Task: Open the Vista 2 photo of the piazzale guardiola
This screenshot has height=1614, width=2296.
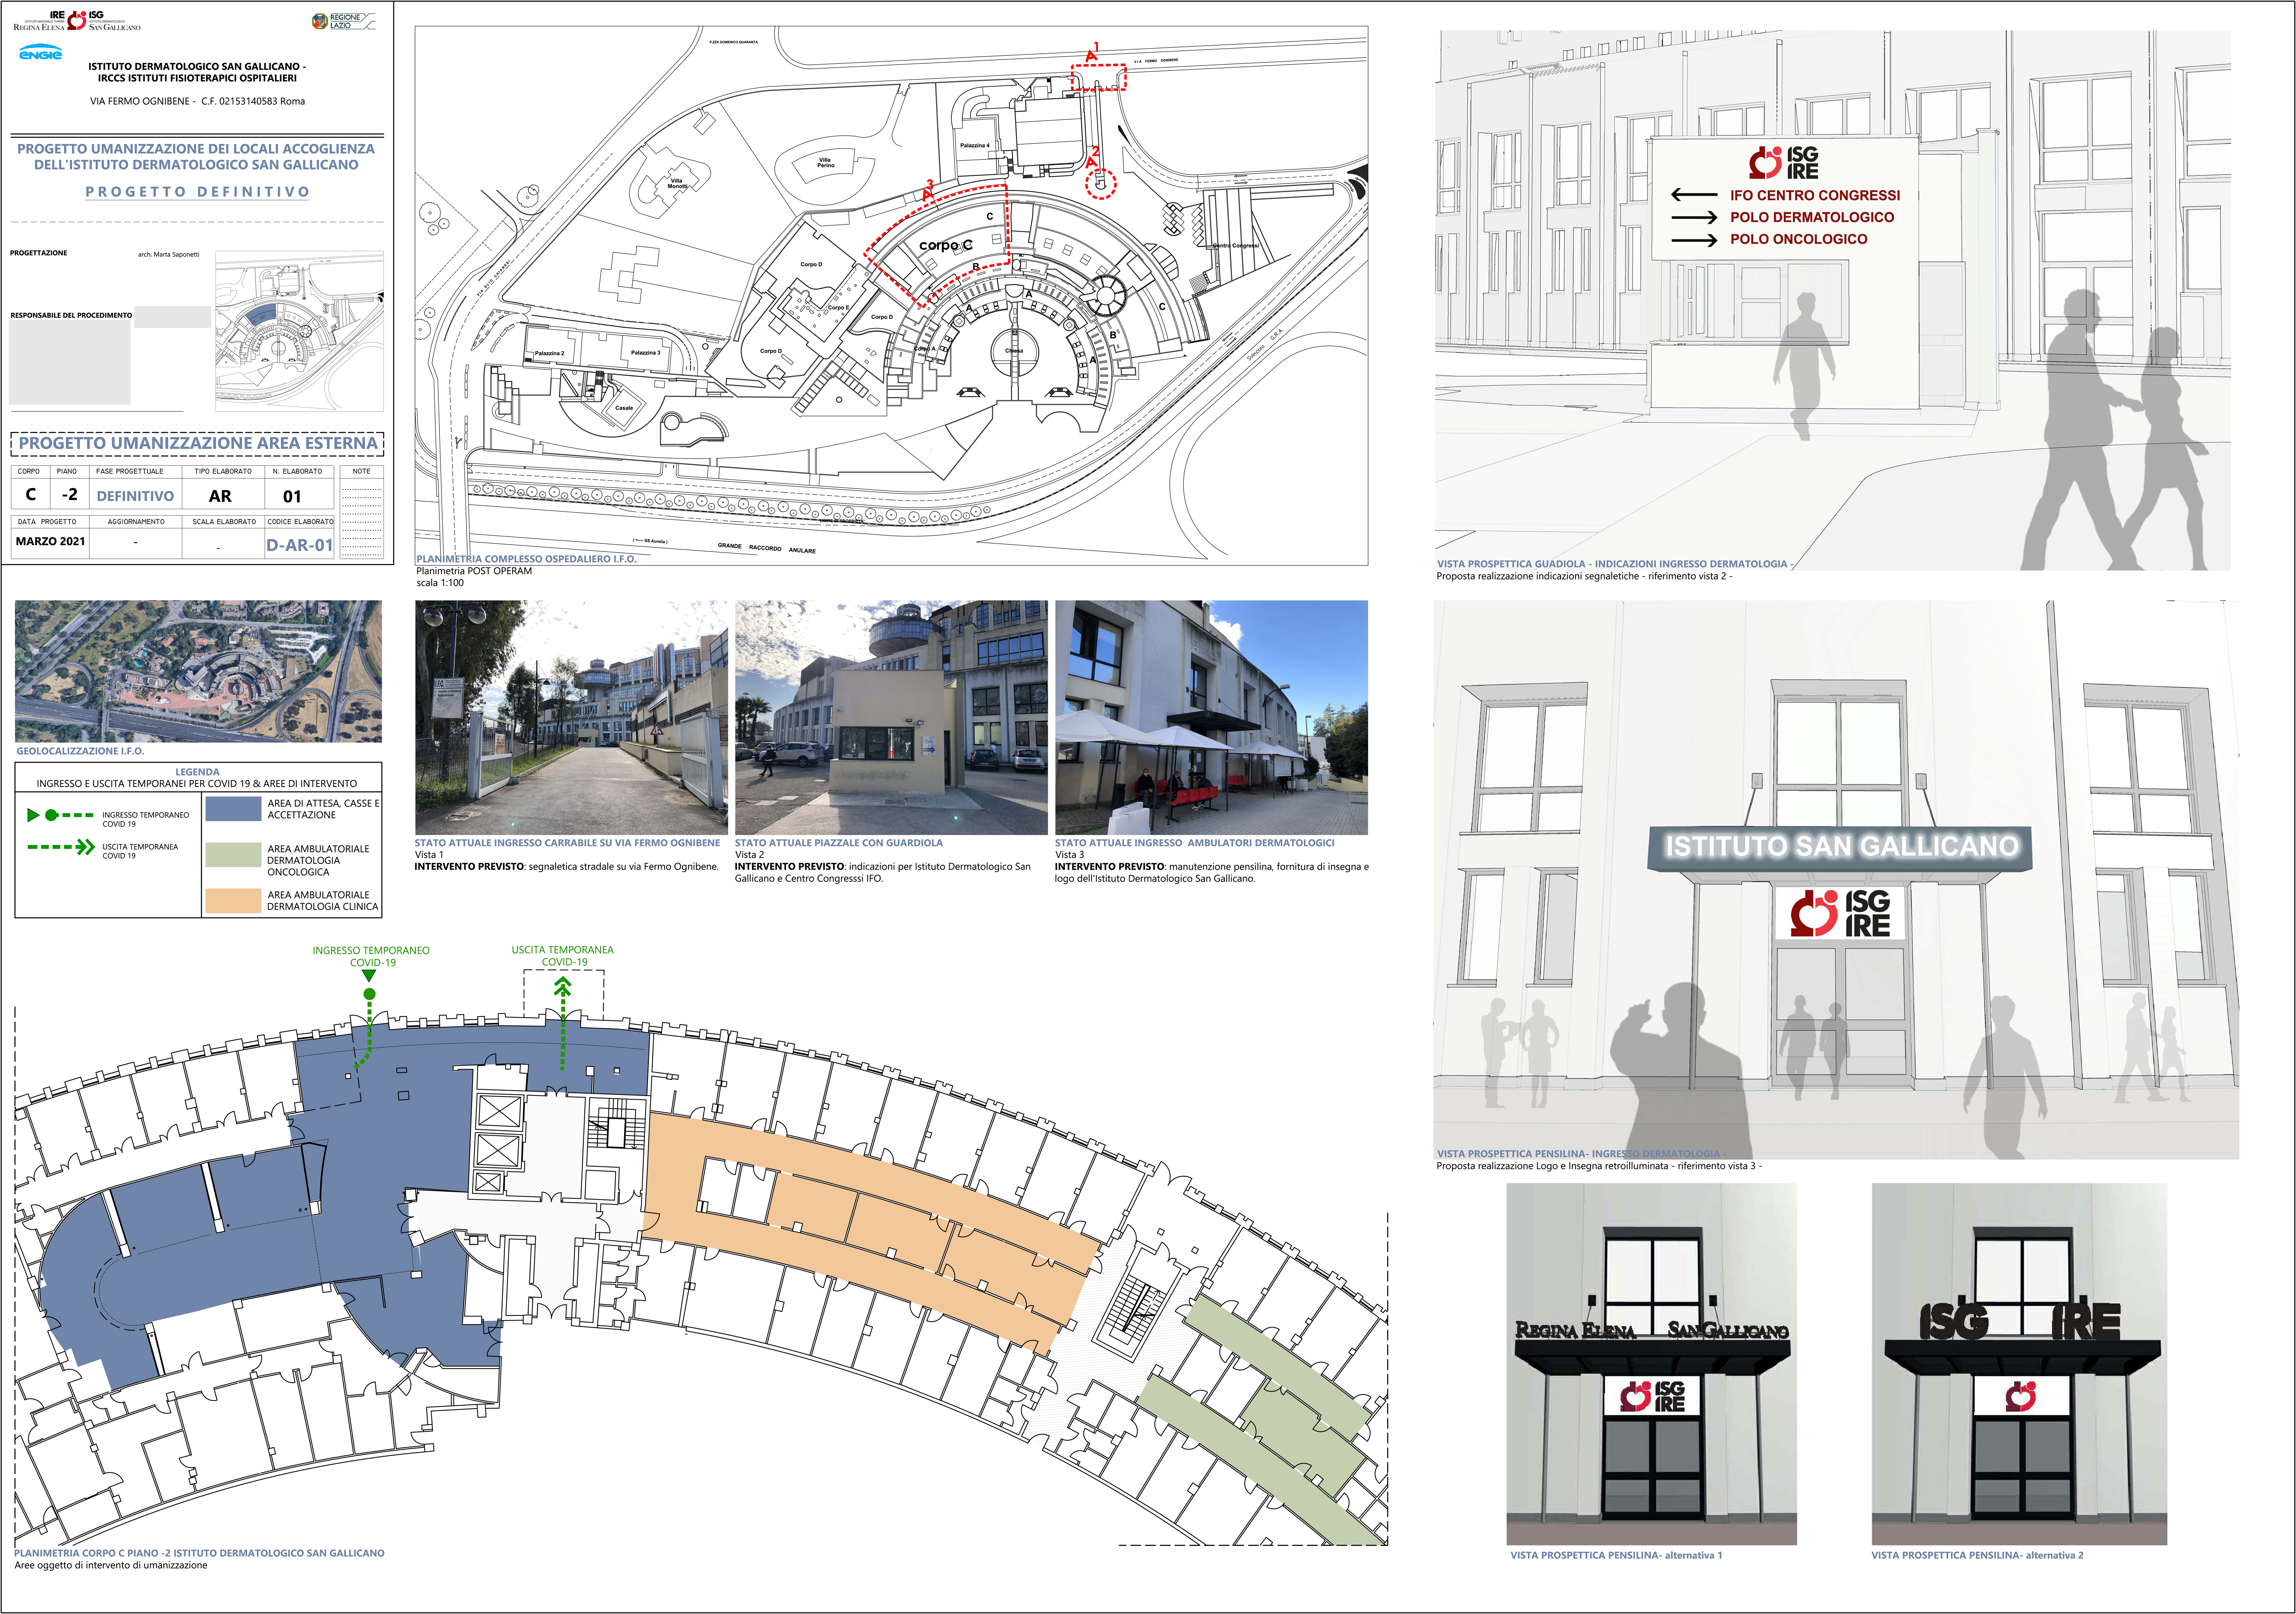Action: 891,717
